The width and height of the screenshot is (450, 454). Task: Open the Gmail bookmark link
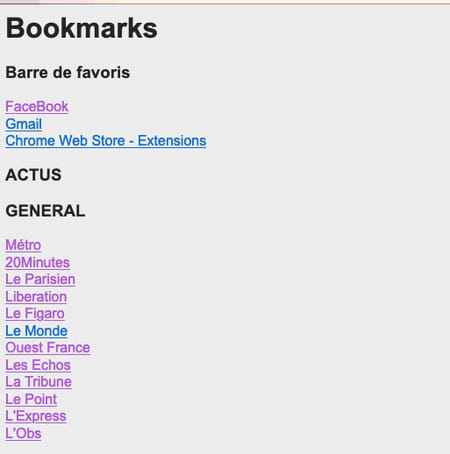coord(24,124)
